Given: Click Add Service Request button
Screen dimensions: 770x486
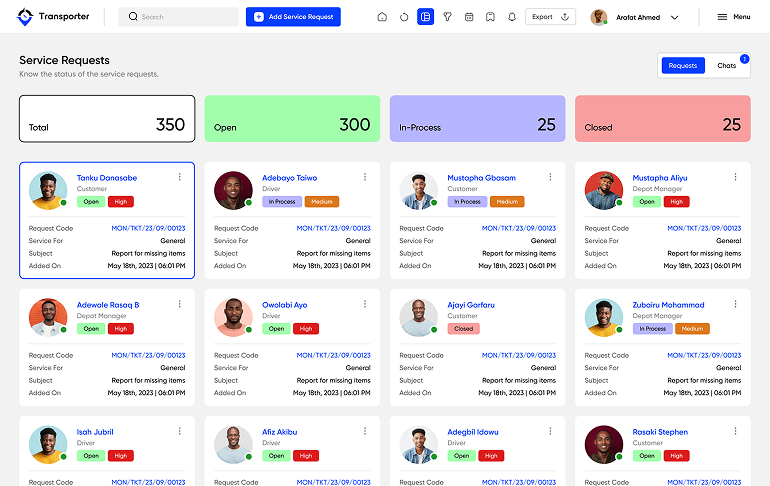Looking at the screenshot, I should [293, 17].
